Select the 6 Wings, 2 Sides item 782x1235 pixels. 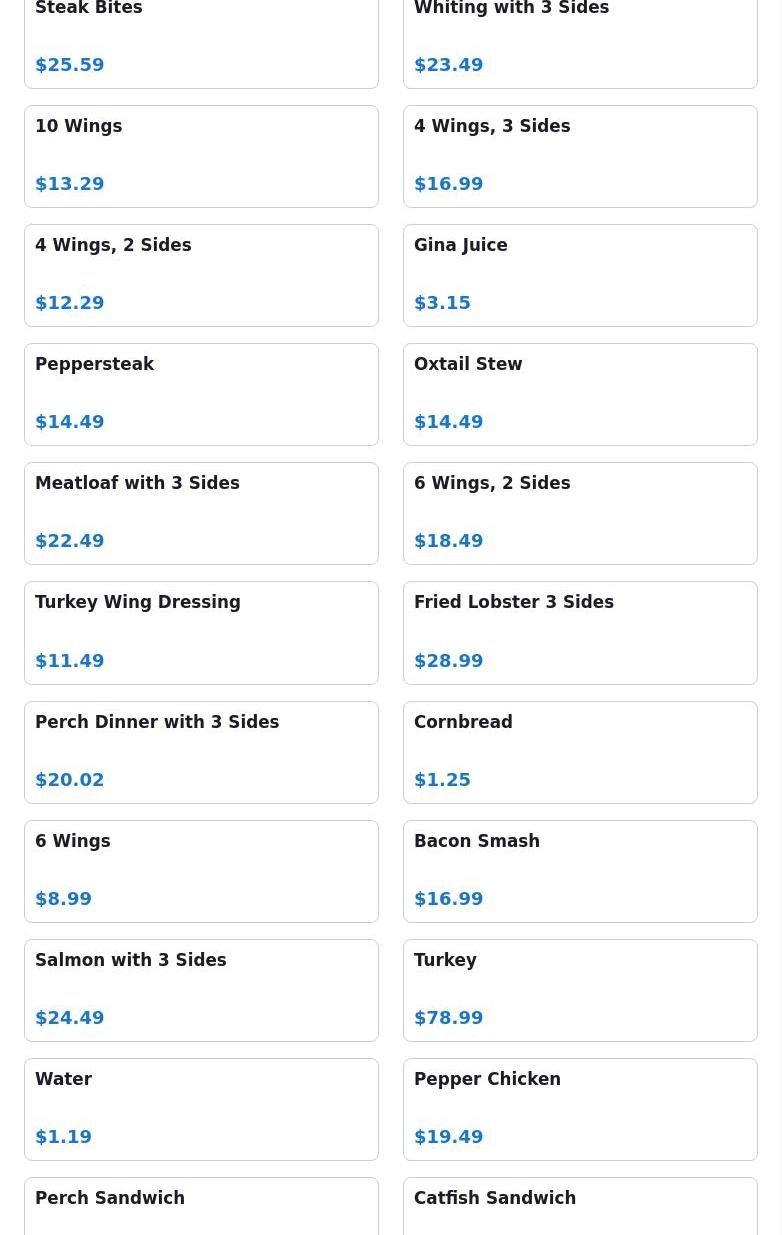pos(580,513)
